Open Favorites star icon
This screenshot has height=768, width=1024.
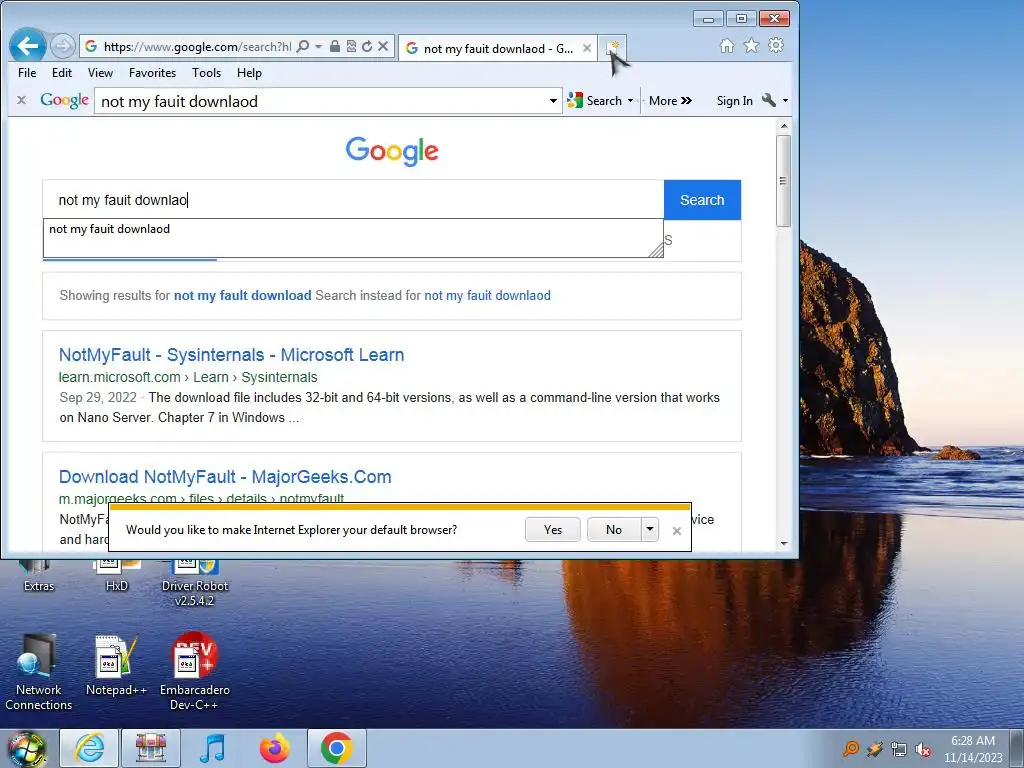coord(752,46)
